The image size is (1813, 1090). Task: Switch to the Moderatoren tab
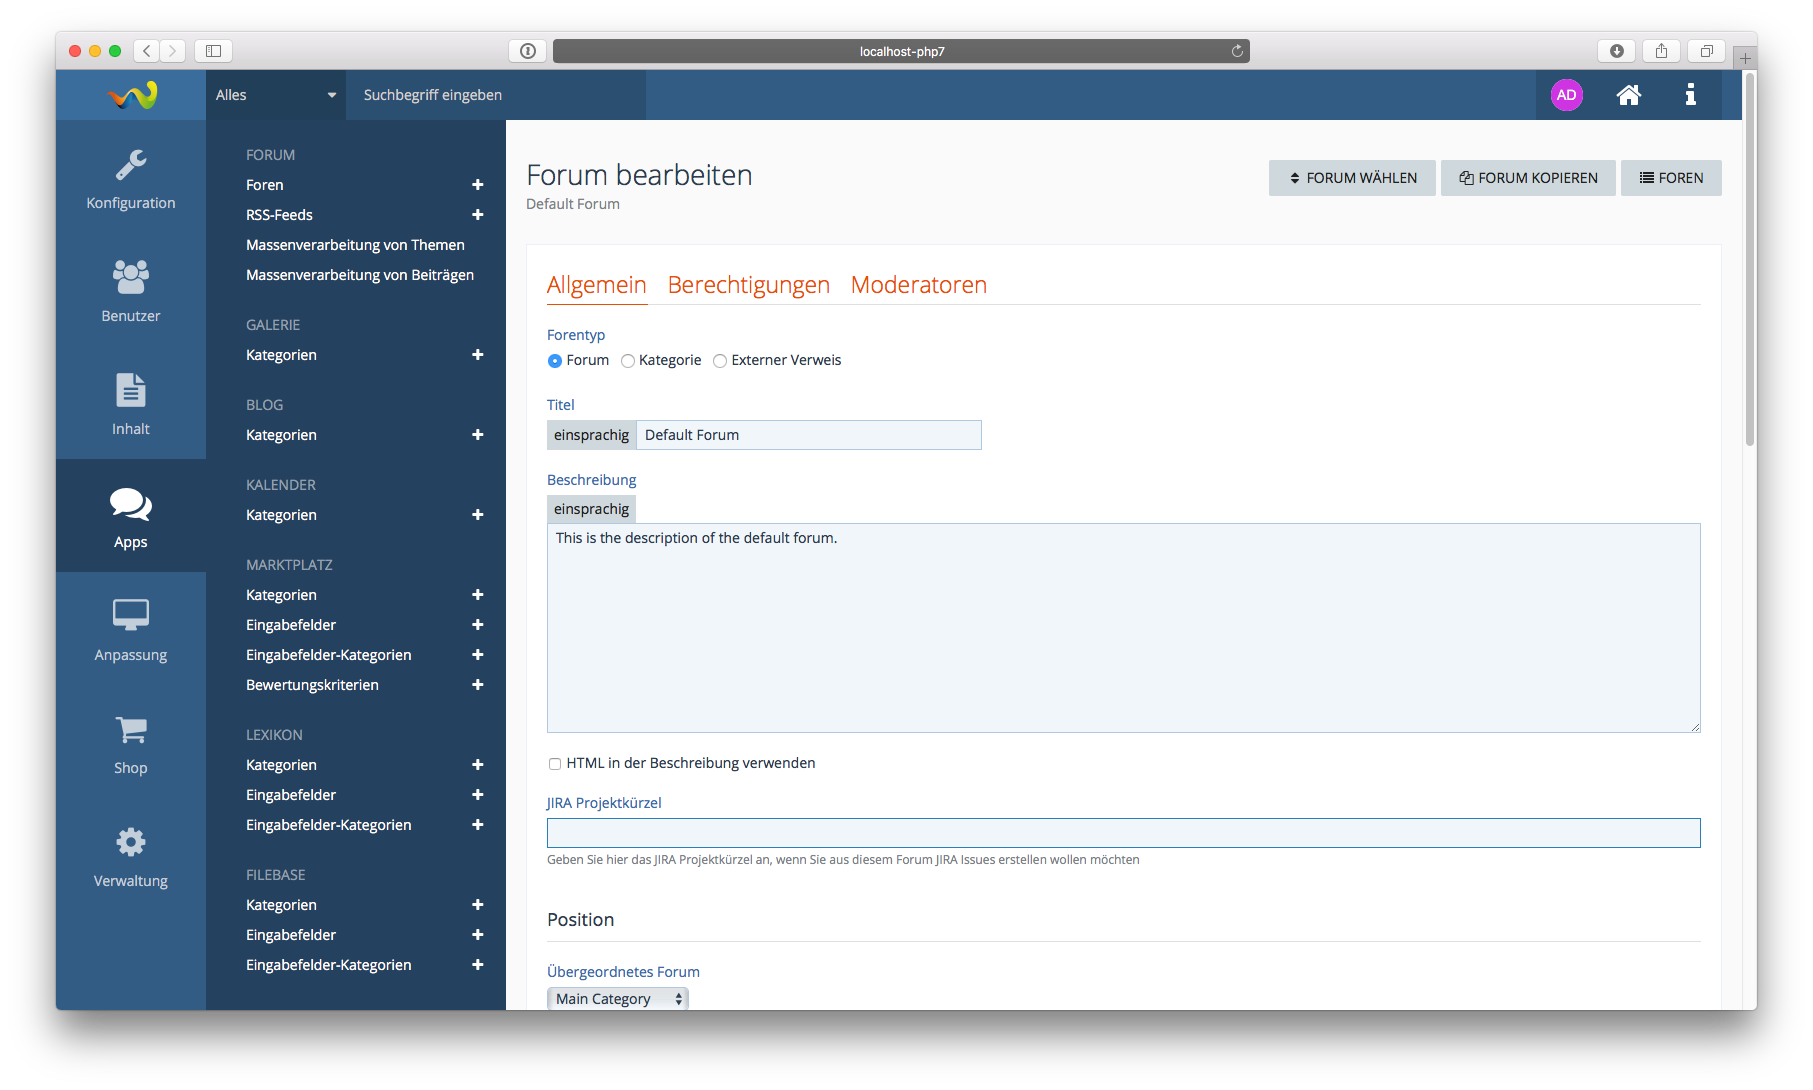point(918,285)
